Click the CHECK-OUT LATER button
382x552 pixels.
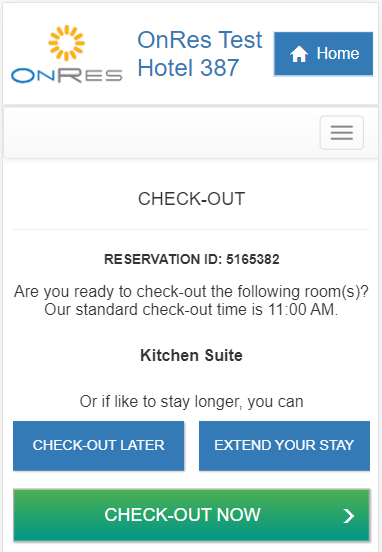pos(99,446)
